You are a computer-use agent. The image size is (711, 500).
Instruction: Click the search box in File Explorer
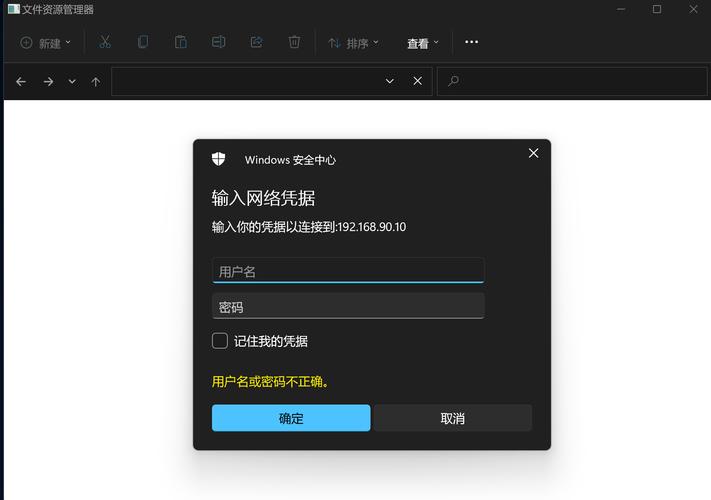click(572, 82)
